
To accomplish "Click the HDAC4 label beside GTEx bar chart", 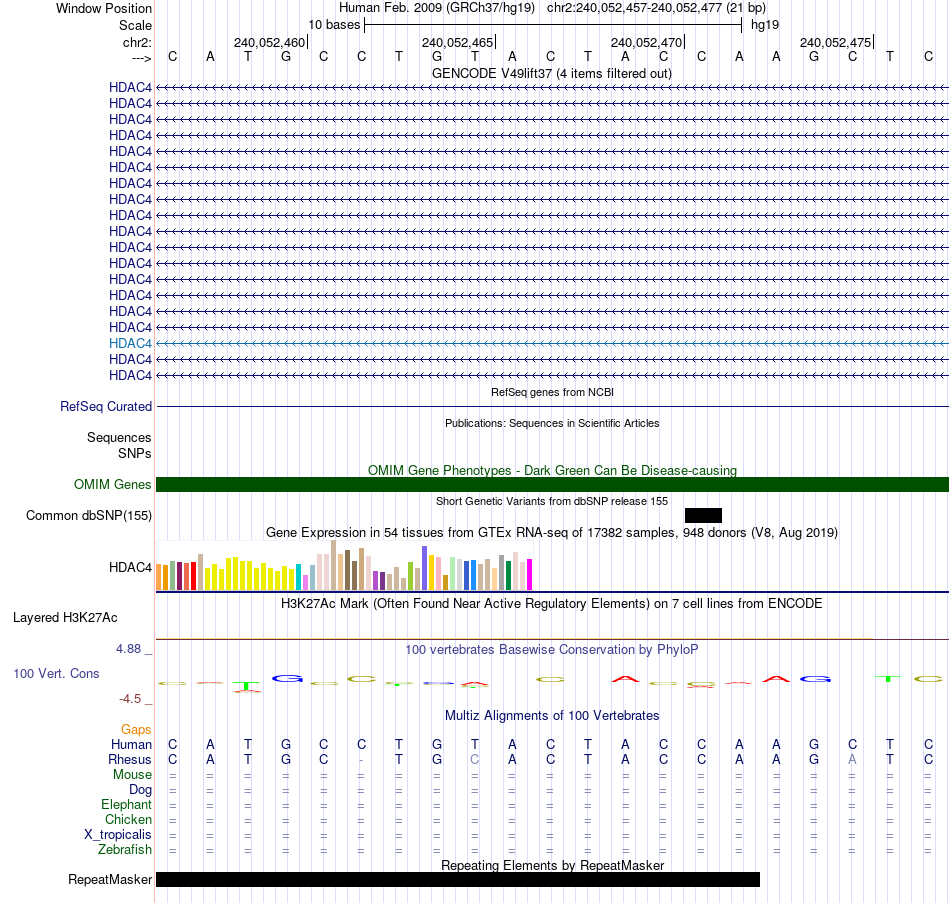I will tap(130, 567).
